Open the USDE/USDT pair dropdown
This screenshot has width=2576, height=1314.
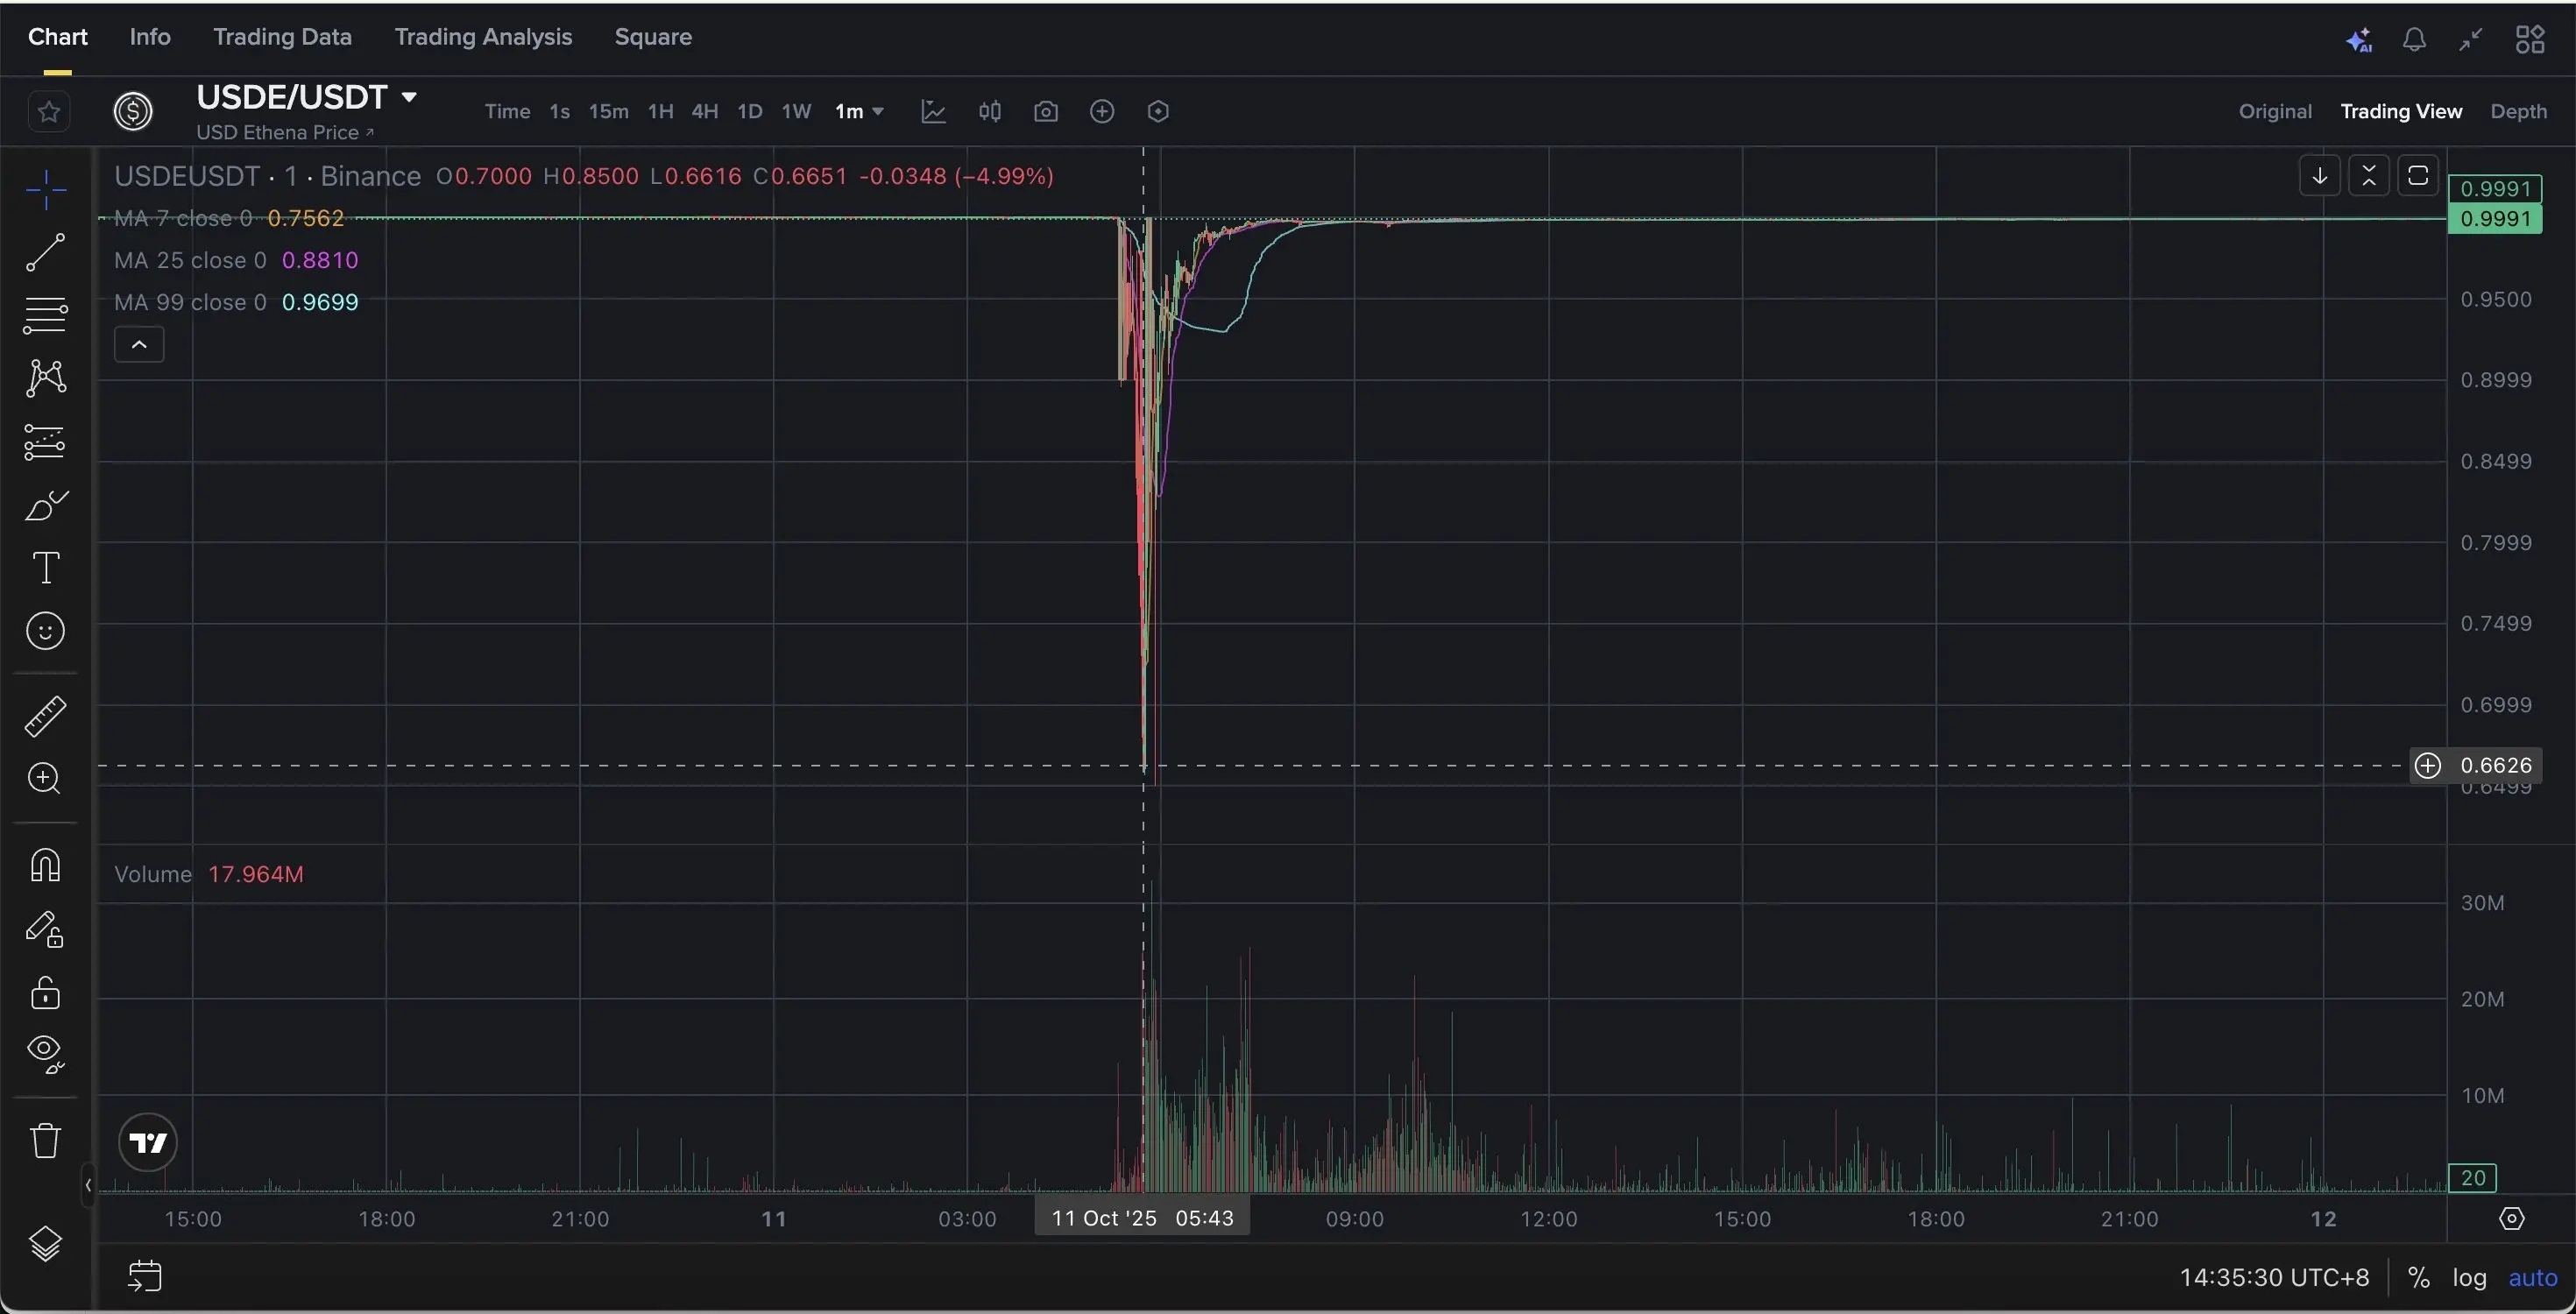[x=408, y=97]
